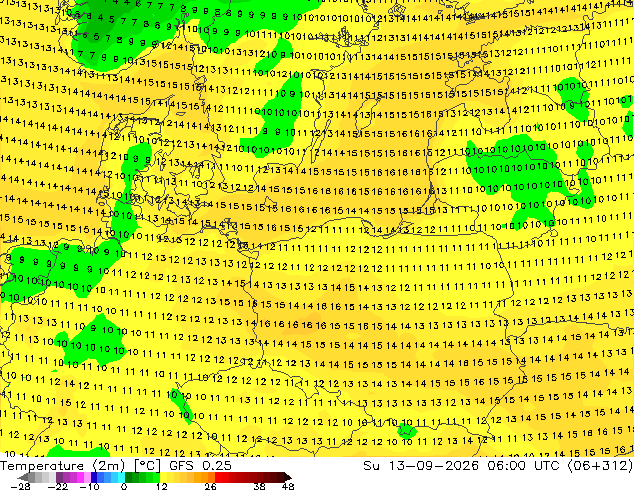The image size is (634, 490).
Task: Click the left gray arrow of the color scale
Action: (23, 477)
